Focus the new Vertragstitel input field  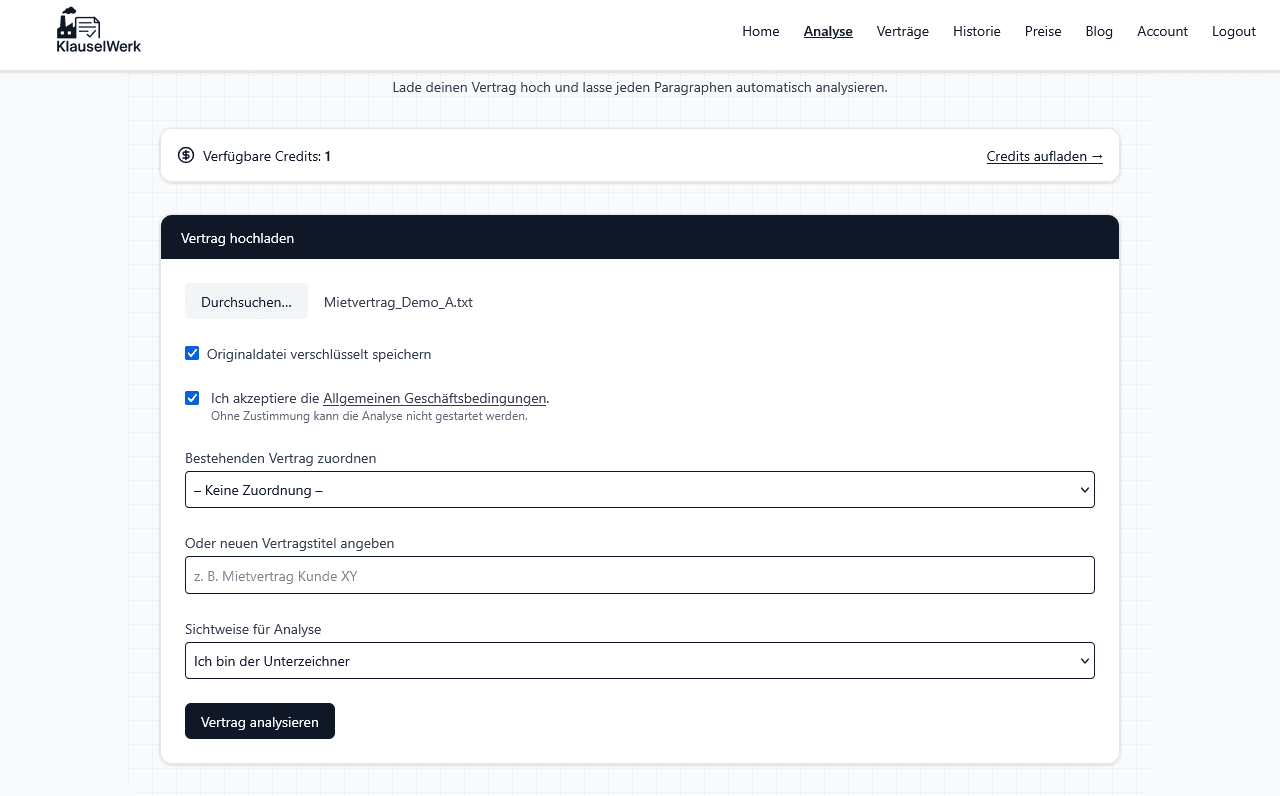tap(639, 576)
